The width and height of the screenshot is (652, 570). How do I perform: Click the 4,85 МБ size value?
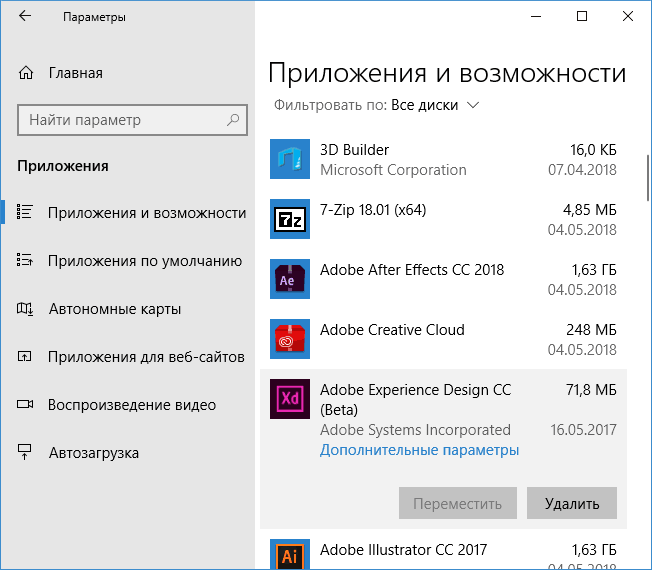590,210
